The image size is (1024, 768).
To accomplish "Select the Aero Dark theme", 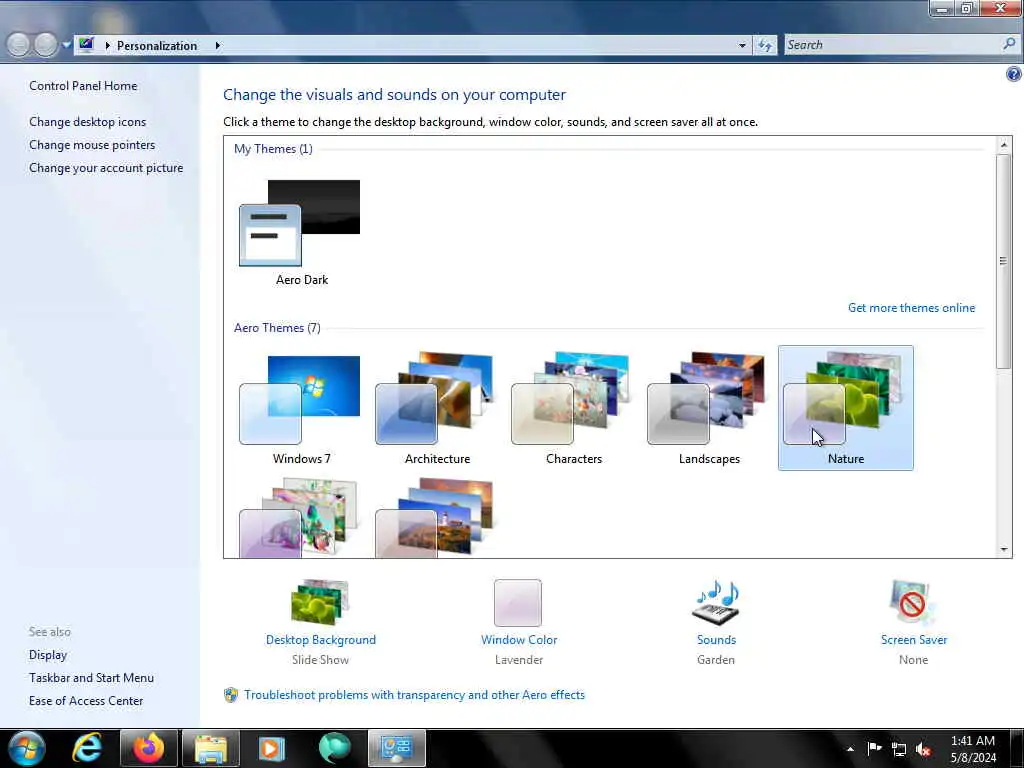I will pos(301,233).
